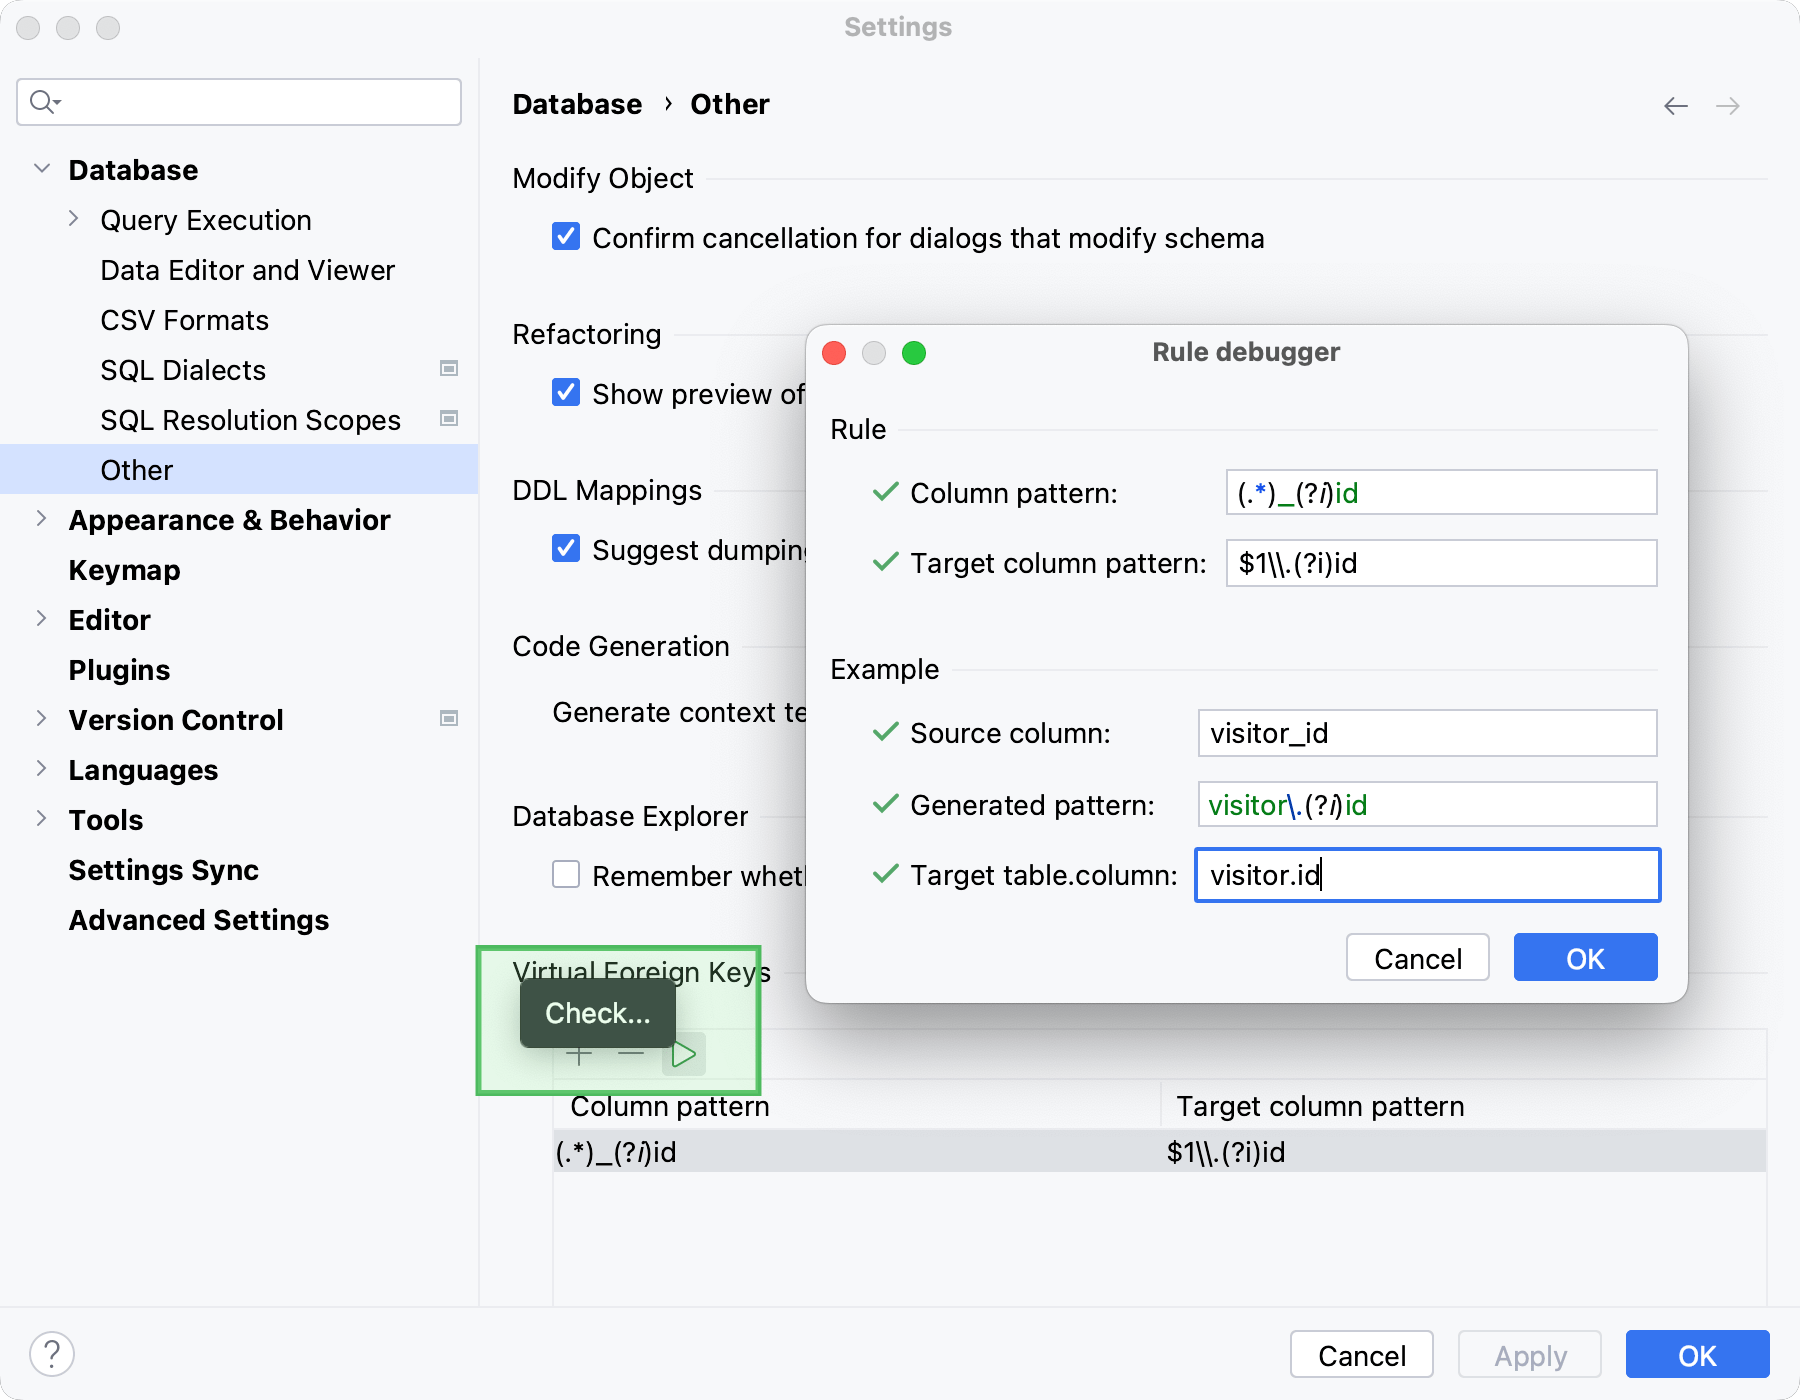Expand the Query Execution tree node
Viewport: 1800px width, 1400px height.
(x=73, y=218)
